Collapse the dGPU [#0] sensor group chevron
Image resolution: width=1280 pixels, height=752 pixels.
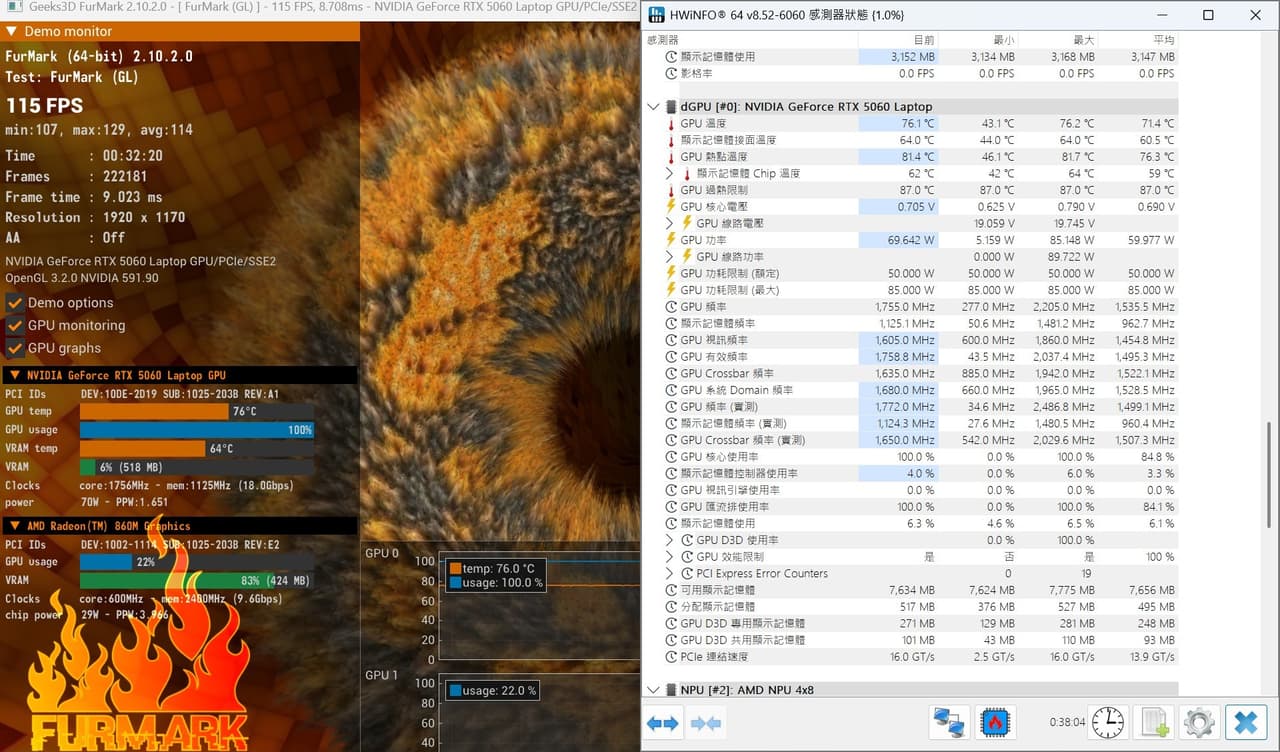(653, 107)
